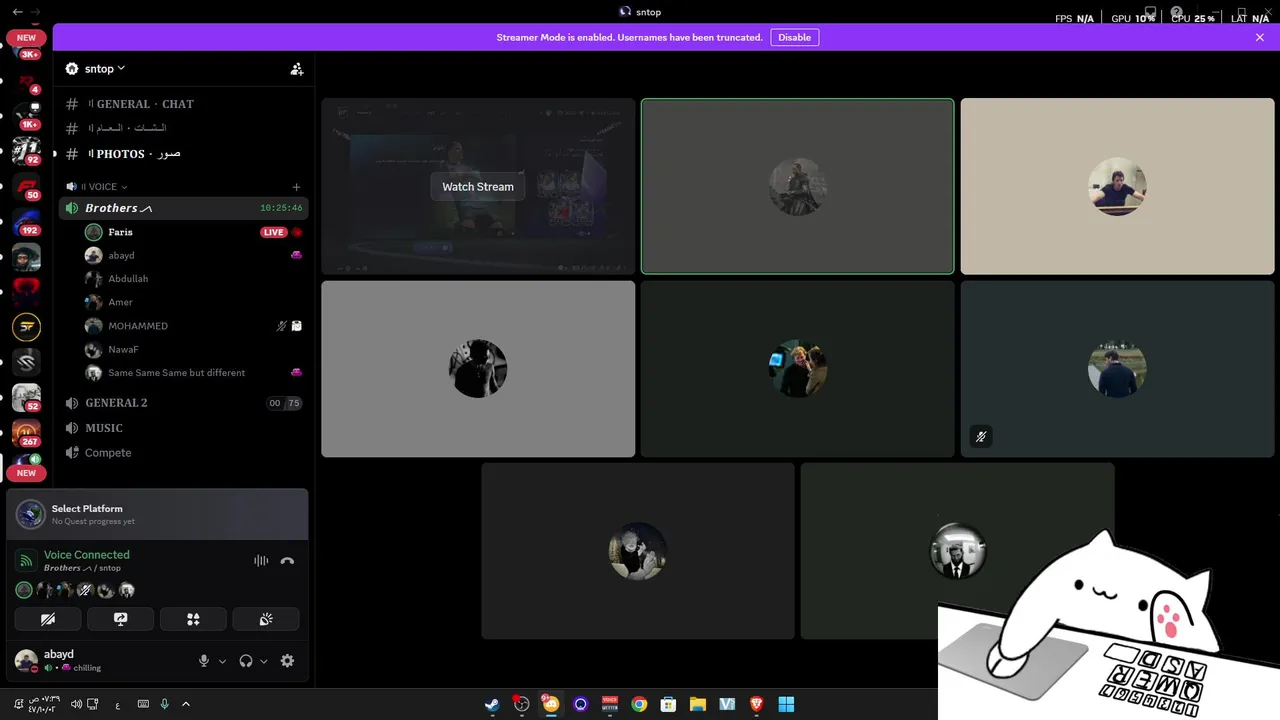The height and width of the screenshot is (720, 1280).
Task: Open Windows Start button
Action: pyautogui.click(x=786, y=705)
